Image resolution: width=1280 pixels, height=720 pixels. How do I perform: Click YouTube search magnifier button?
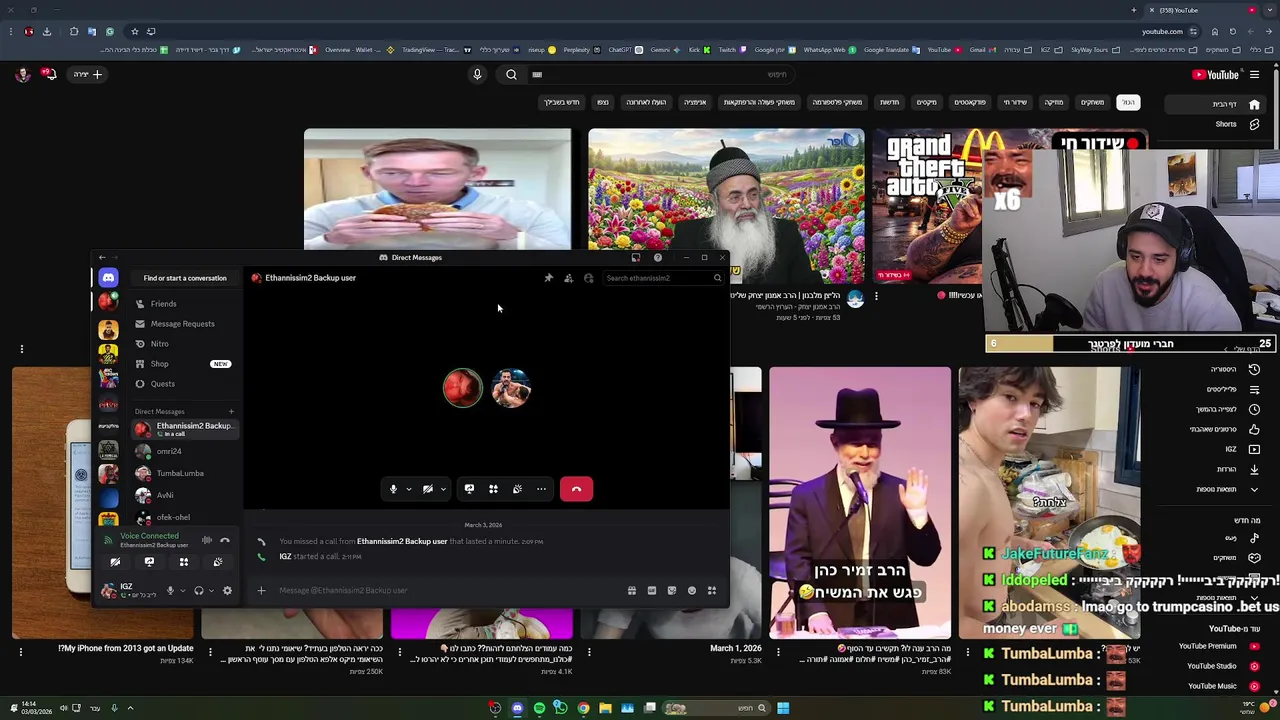511,74
